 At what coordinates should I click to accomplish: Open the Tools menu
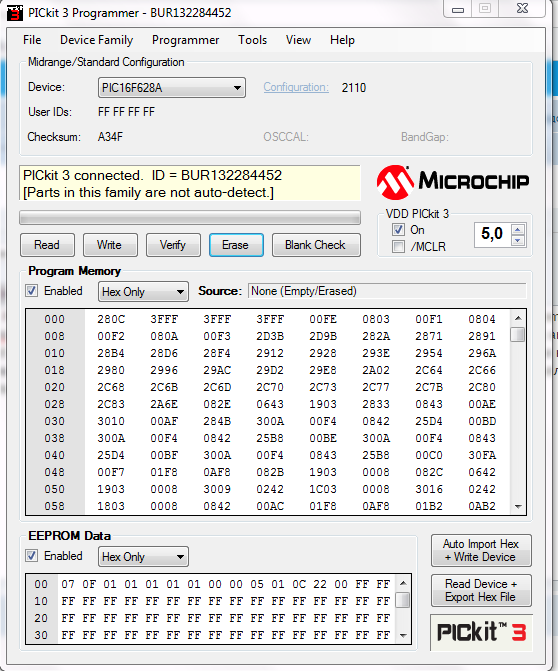coord(252,40)
